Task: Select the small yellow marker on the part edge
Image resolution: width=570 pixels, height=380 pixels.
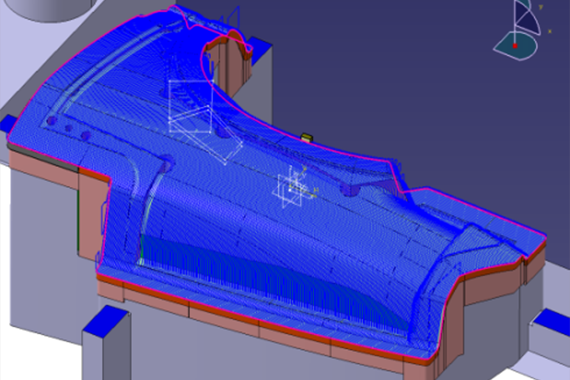Action: pyautogui.click(x=307, y=137)
